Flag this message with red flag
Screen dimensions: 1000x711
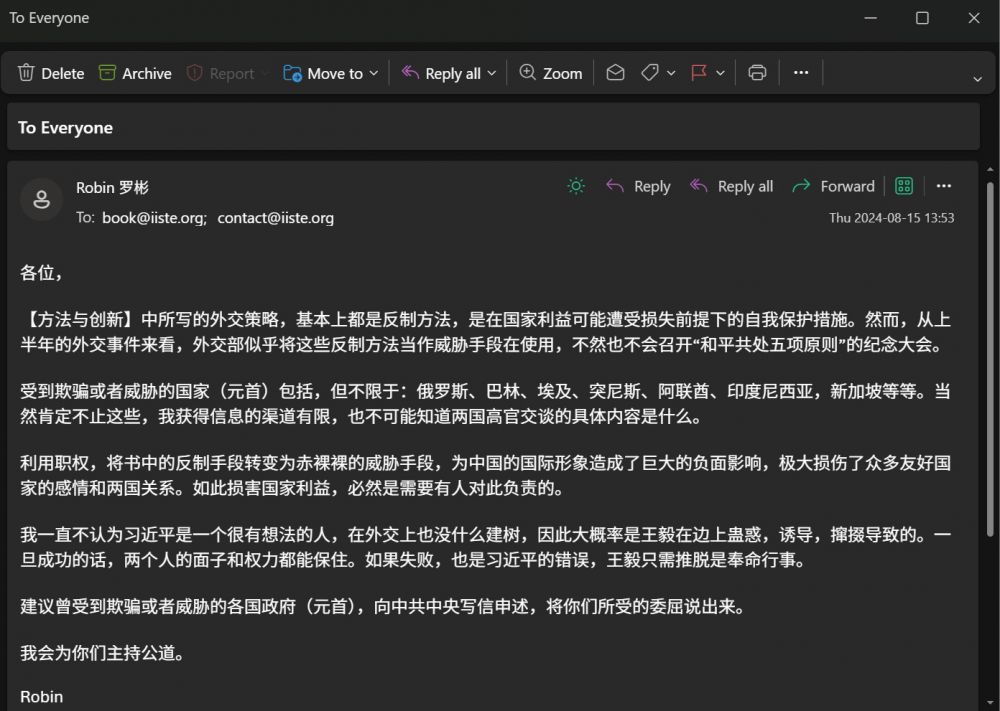click(x=699, y=73)
